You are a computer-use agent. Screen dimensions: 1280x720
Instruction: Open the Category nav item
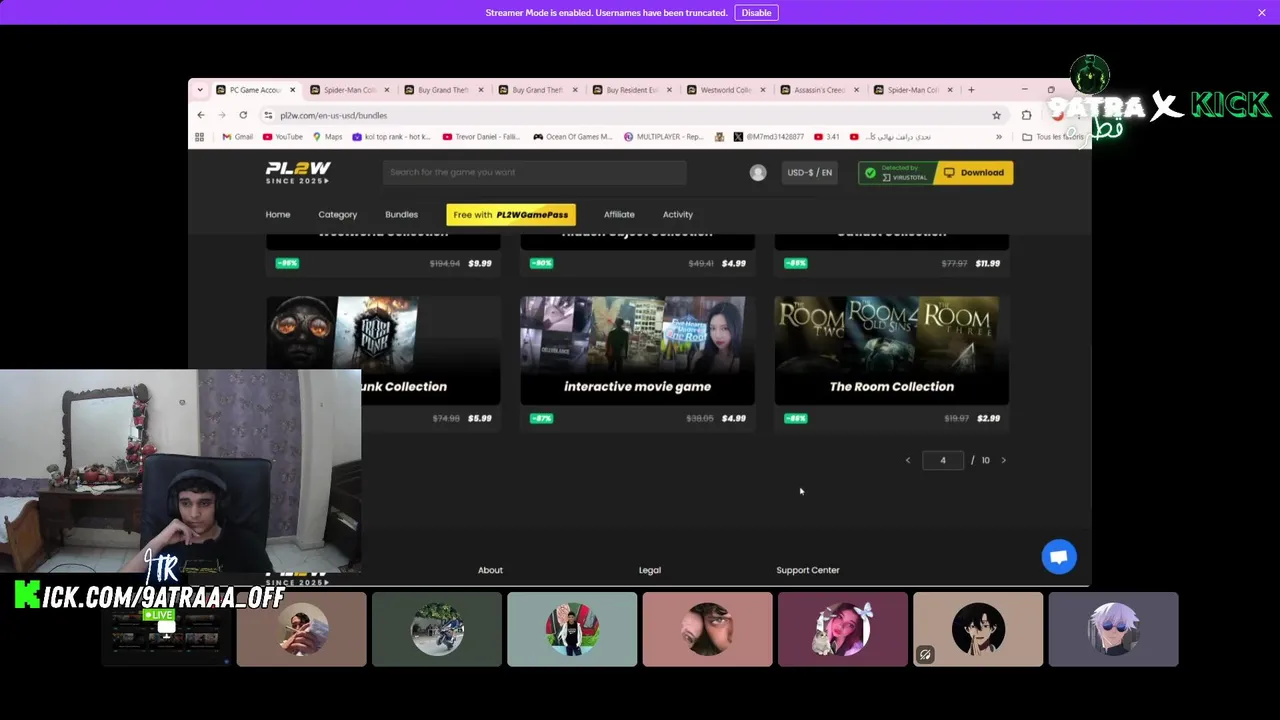coord(337,214)
